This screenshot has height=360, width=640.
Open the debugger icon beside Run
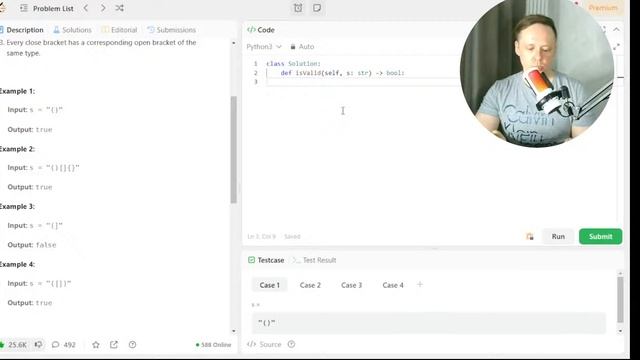point(530,236)
